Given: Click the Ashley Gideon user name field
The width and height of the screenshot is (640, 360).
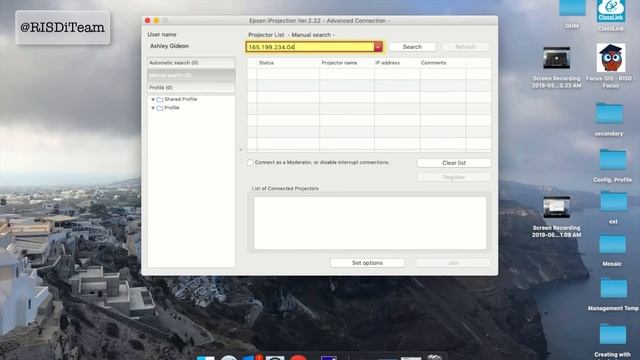Looking at the screenshot, I should tap(169, 46).
